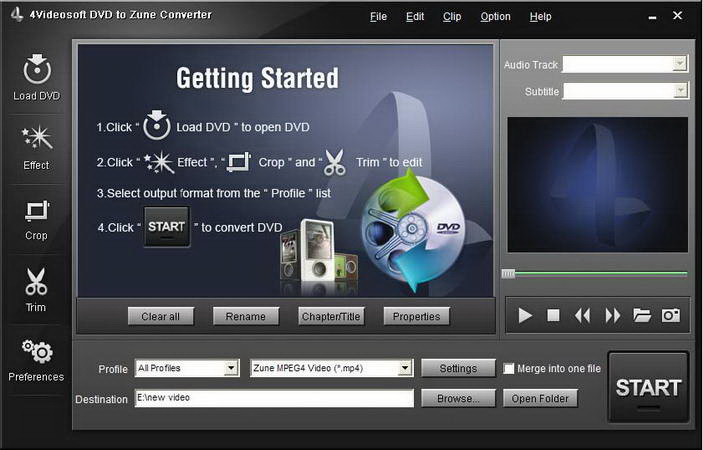Click the Rename button
Screen dimensions: 703x450
click(246, 316)
